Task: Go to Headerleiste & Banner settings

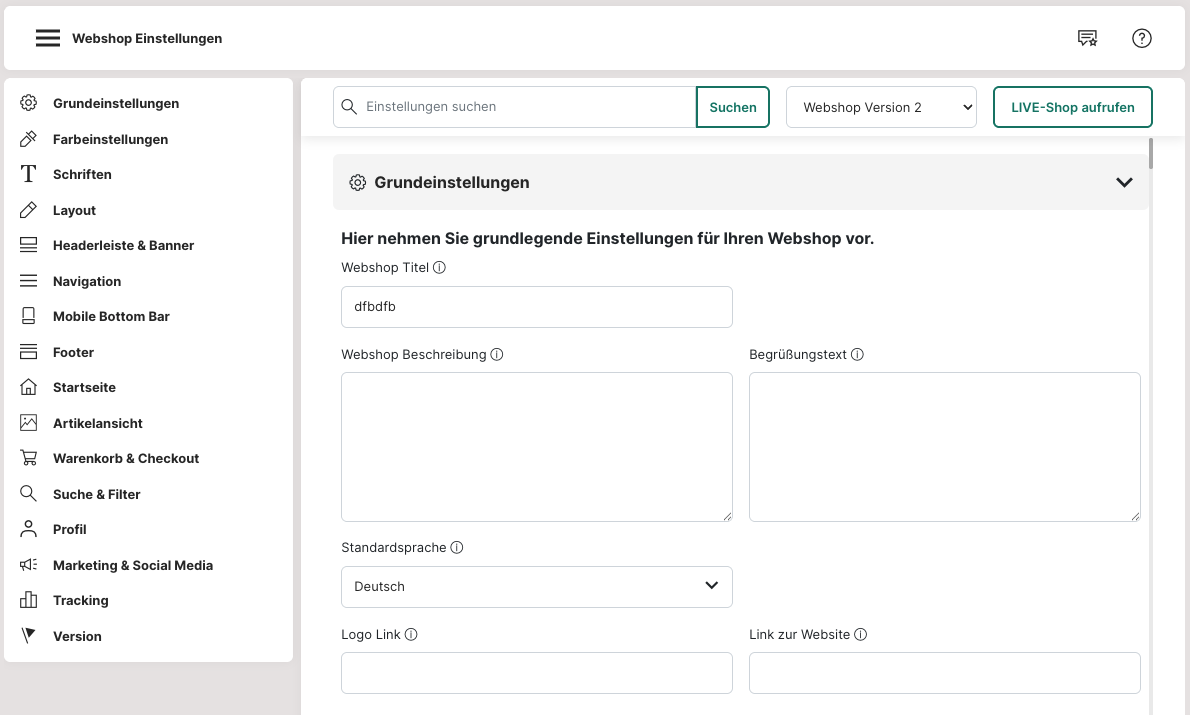Action: tap(123, 245)
